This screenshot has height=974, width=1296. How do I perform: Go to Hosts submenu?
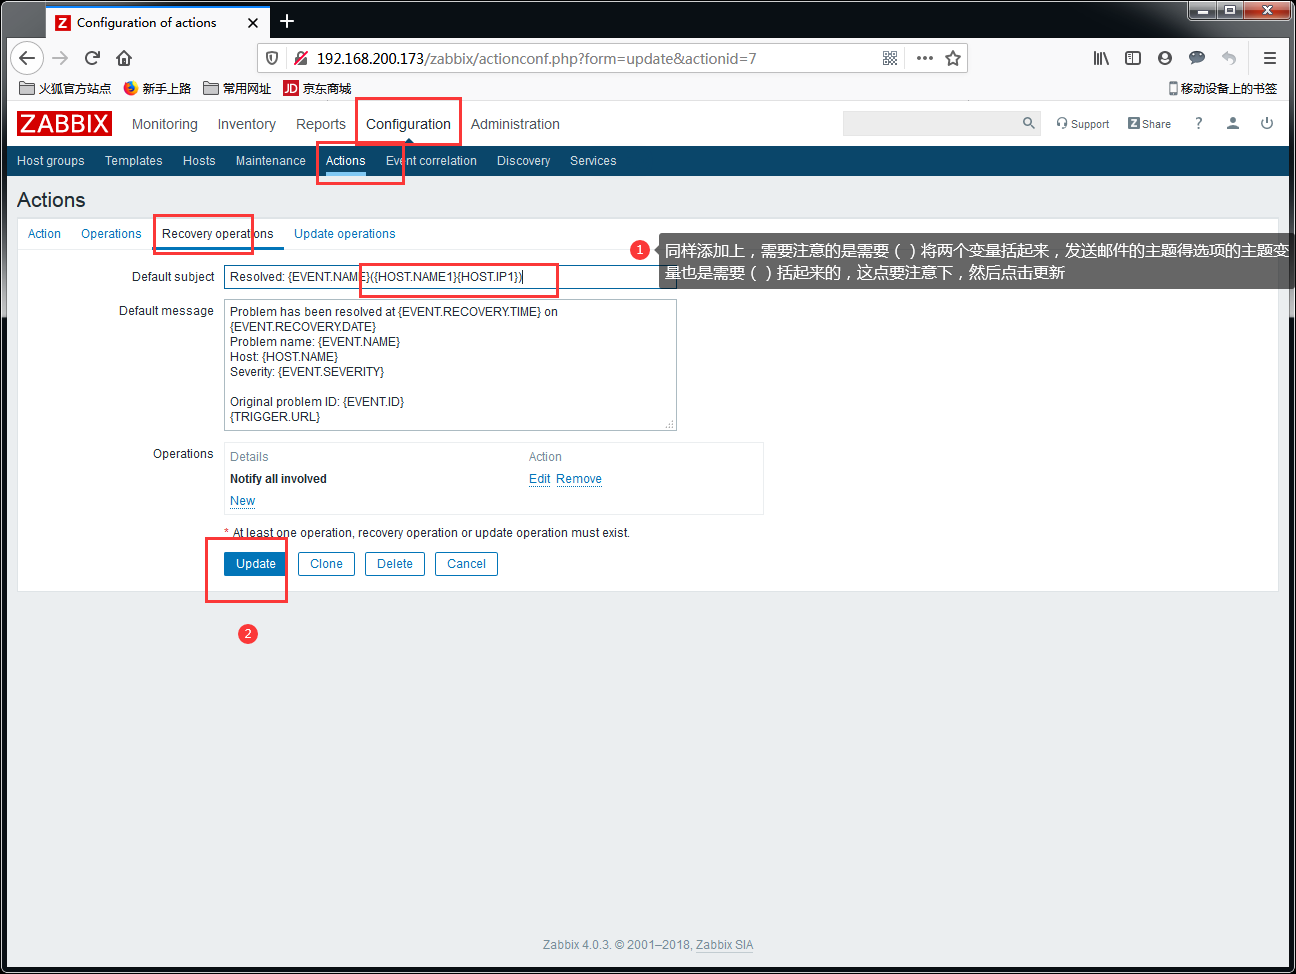click(x=199, y=161)
